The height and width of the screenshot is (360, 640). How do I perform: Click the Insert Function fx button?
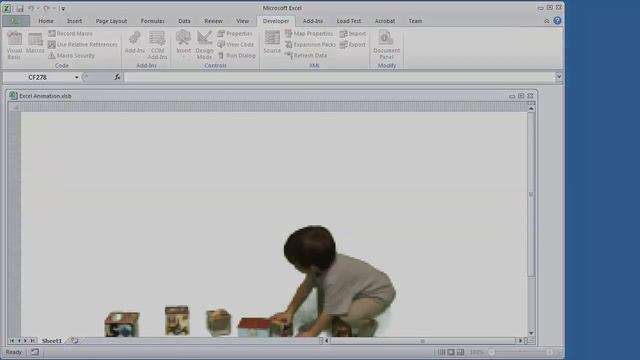tap(117, 77)
